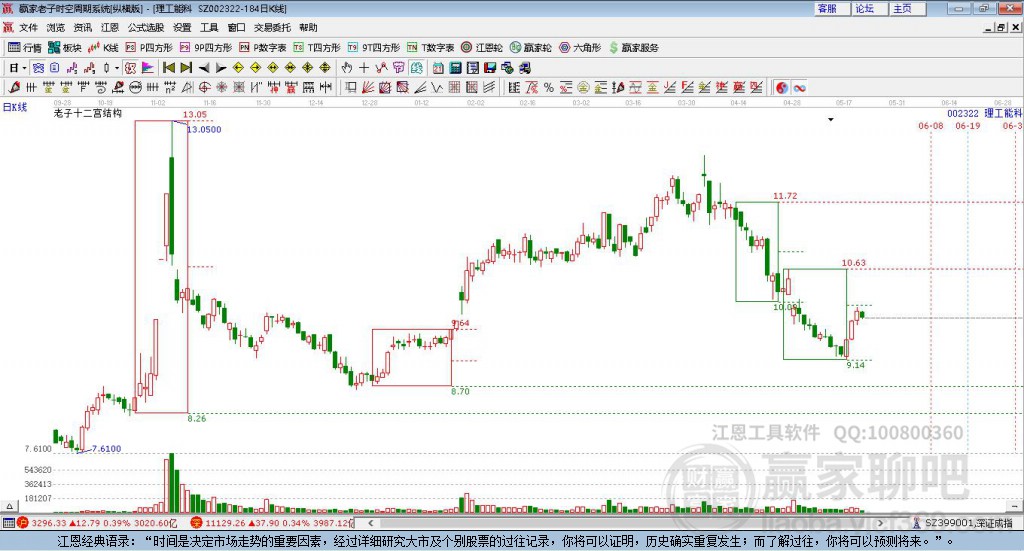
Task: Open the 交易委托 menu
Action: 272,27
